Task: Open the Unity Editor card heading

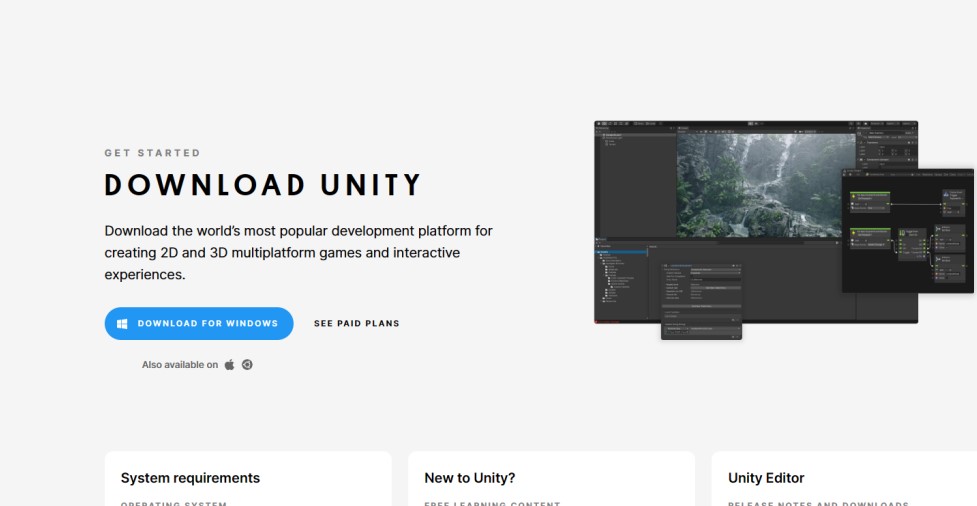Action: (766, 478)
